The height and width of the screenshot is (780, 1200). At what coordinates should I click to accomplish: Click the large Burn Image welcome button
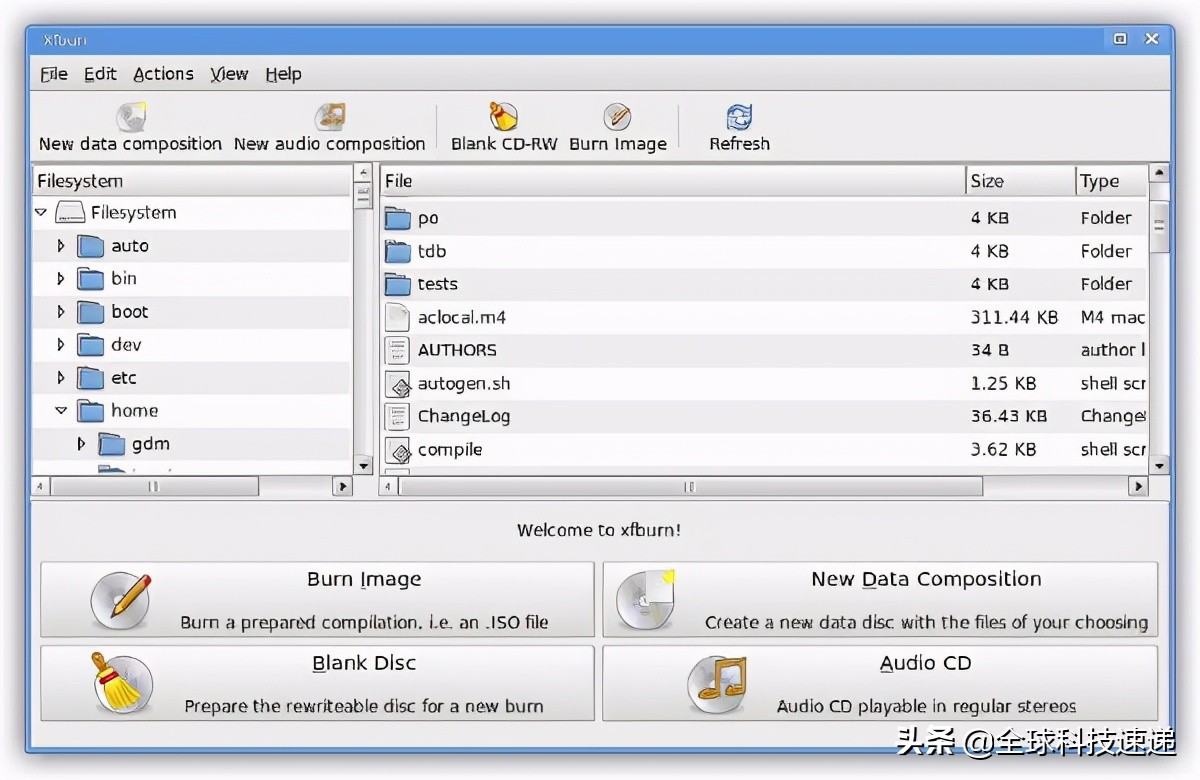click(x=317, y=600)
